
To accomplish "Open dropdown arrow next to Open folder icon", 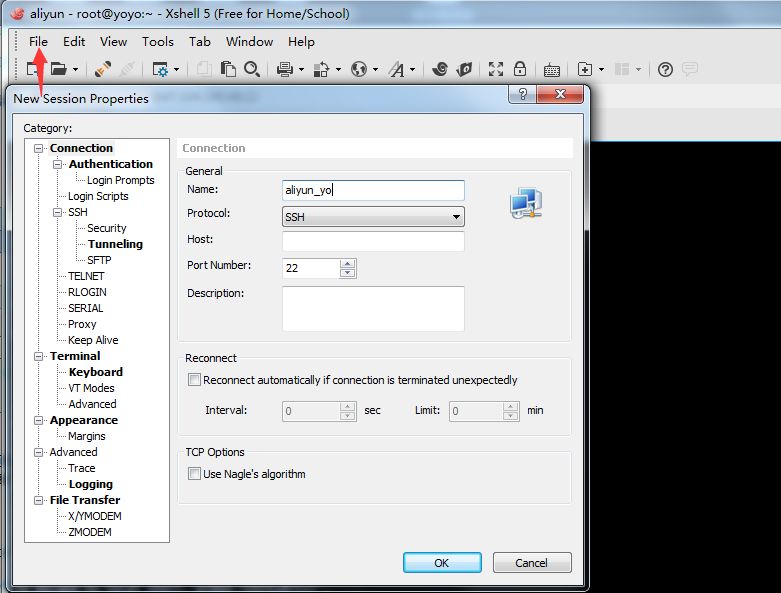I will (76, 70).
